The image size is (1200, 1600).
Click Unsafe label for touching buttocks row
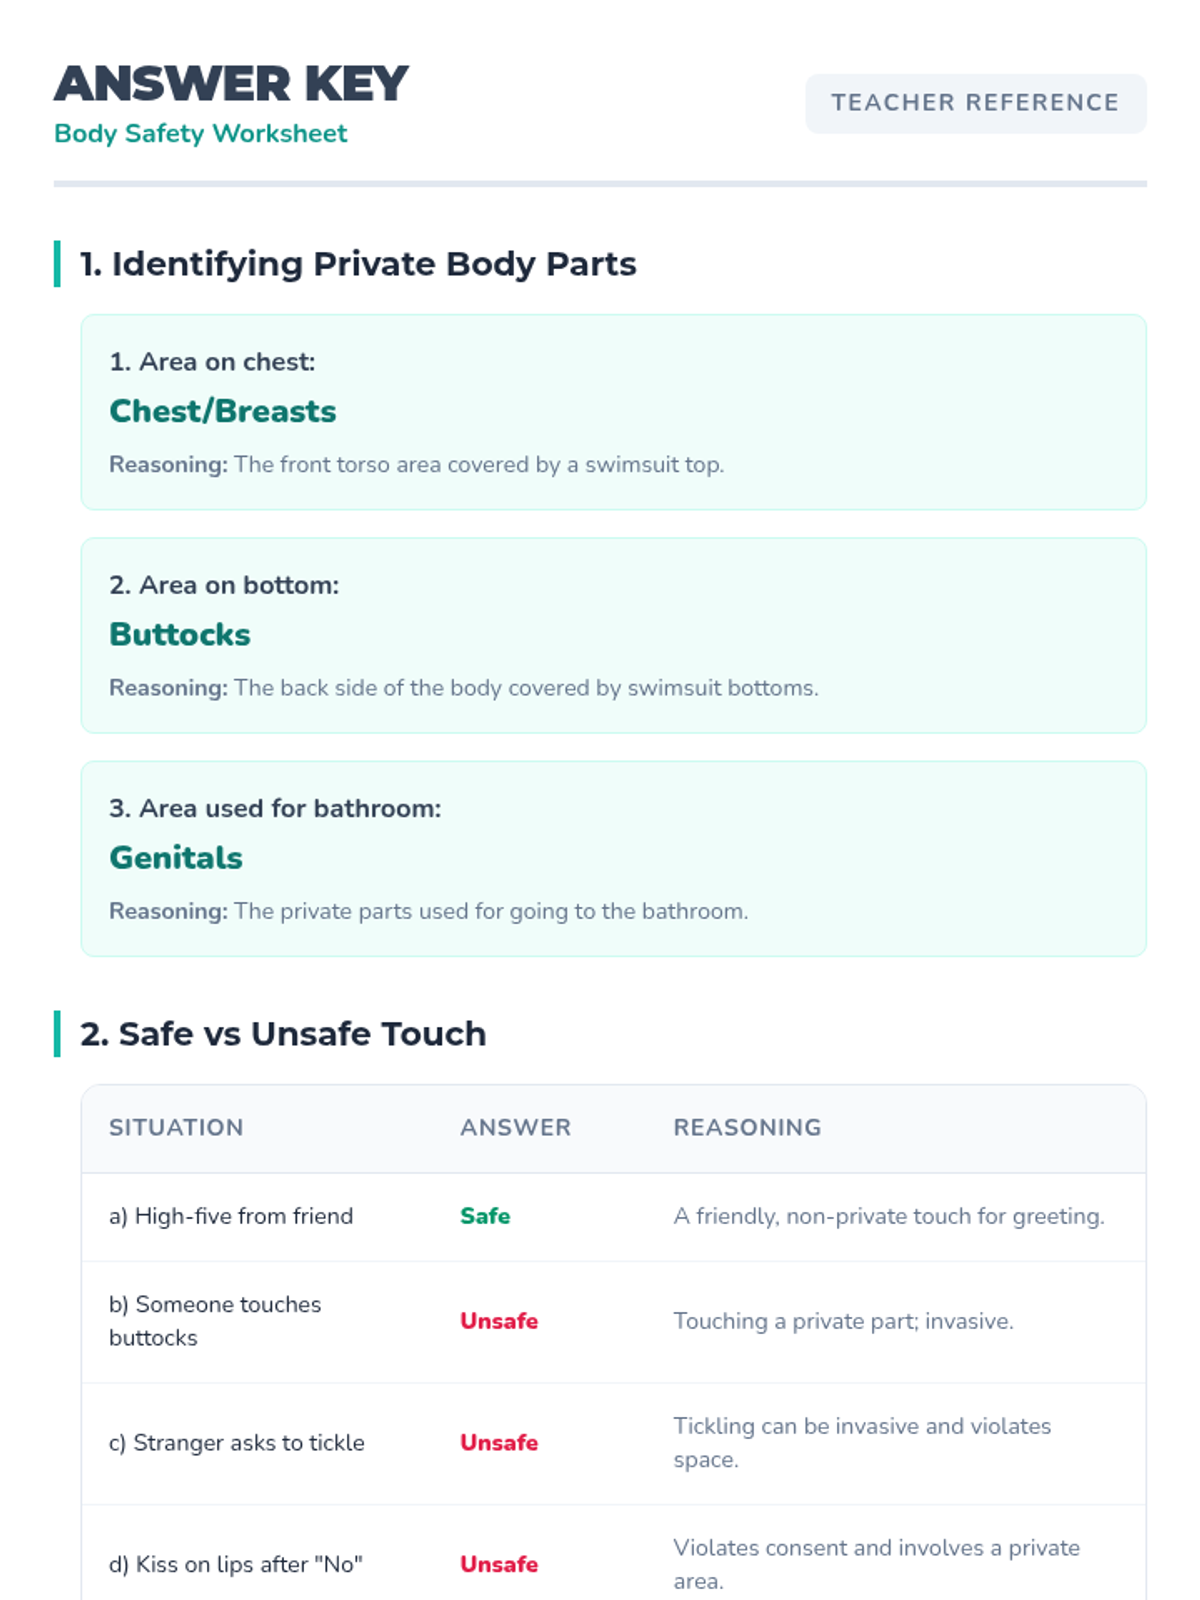pyautogui.click(x=499, y=1321)
